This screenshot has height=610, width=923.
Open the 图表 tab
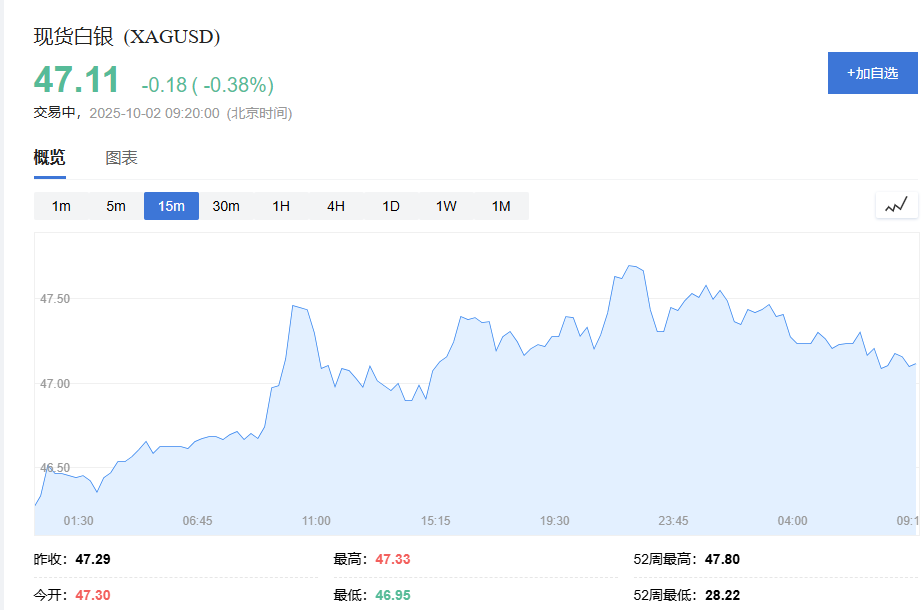click(121, 158)
